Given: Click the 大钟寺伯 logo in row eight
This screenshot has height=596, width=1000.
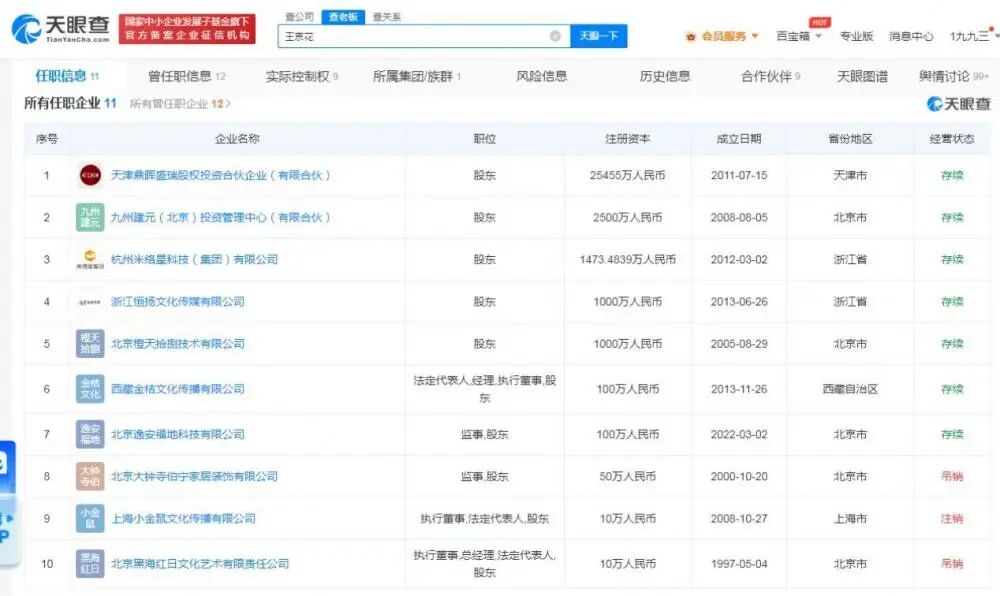Looking at the screenshot, I should tap(90, 477).
